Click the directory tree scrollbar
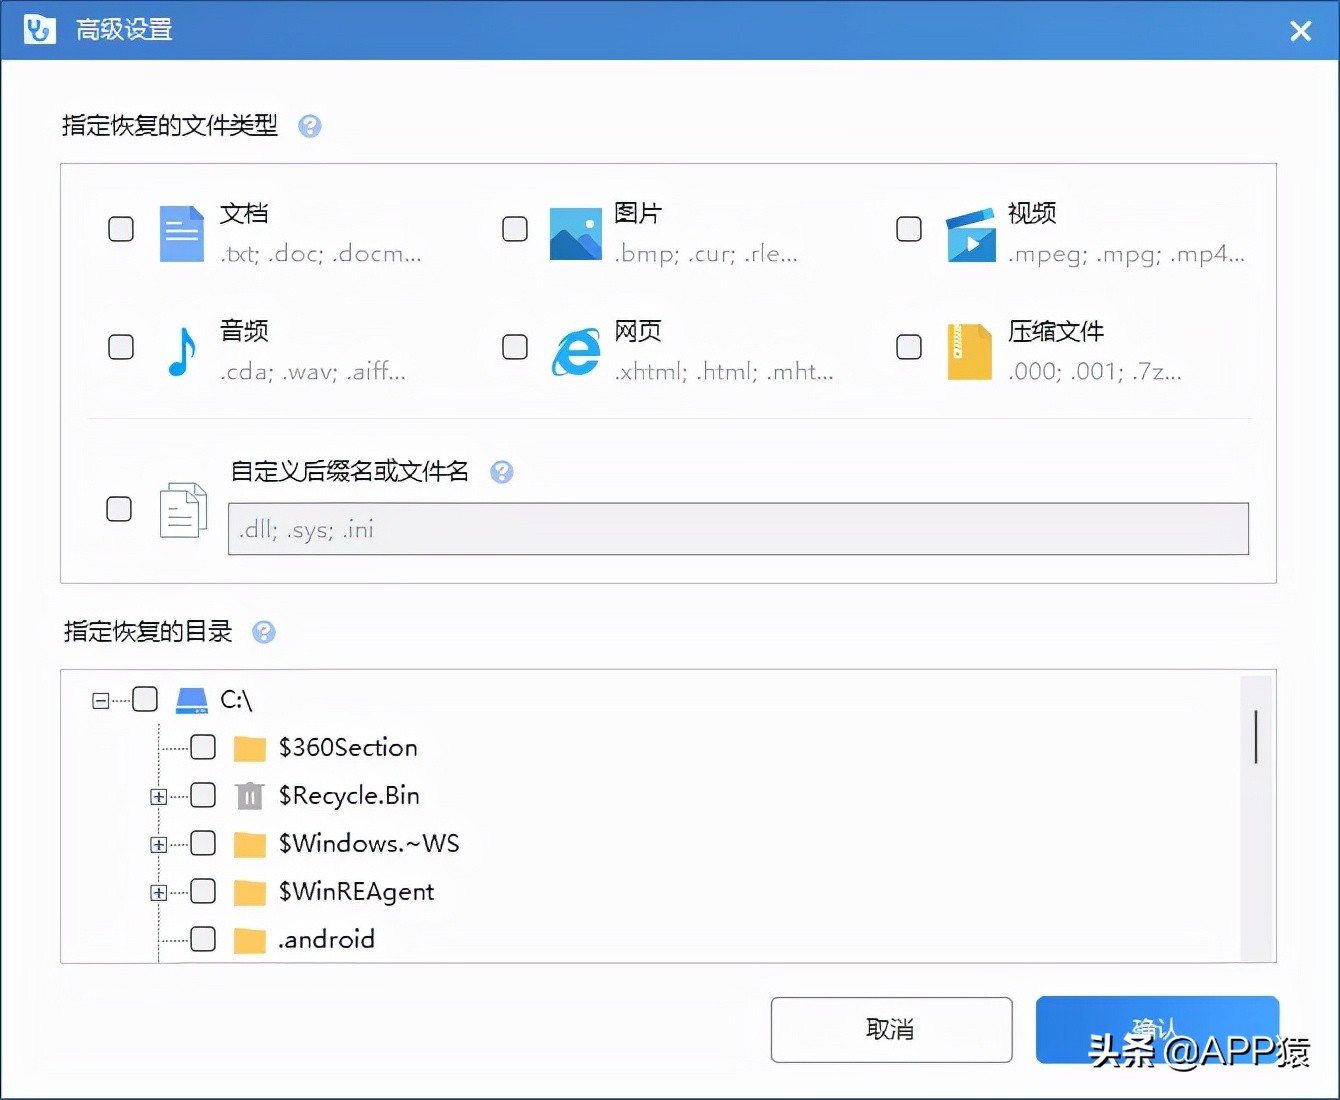The image size is (1340, 1100). pos(1256,736)
